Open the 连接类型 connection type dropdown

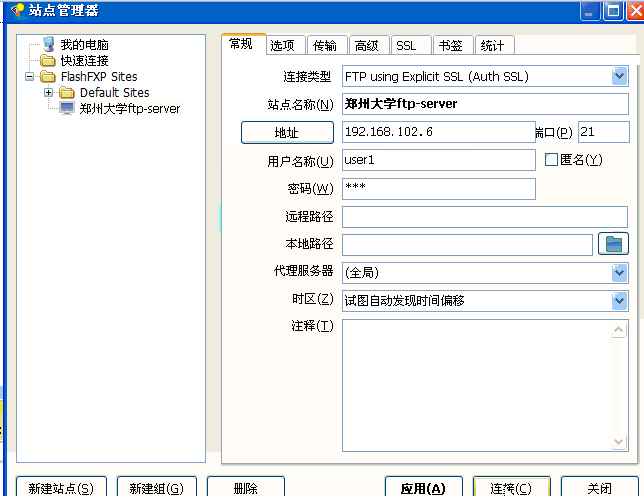tap(619, 76)
